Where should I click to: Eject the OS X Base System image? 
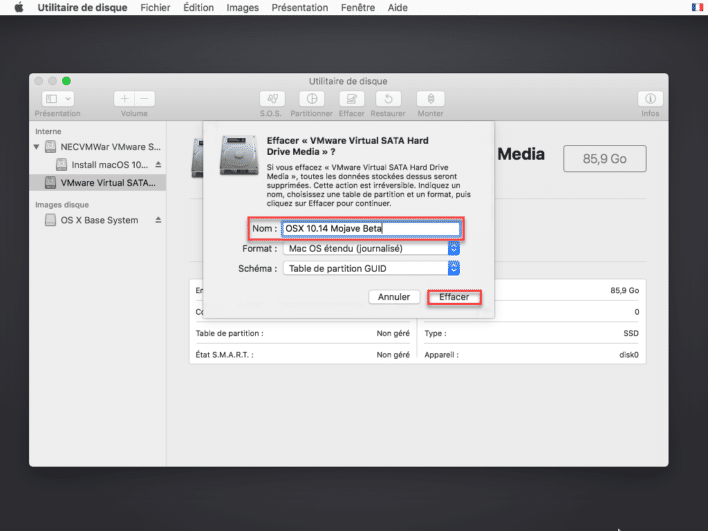tap(158, 220)
